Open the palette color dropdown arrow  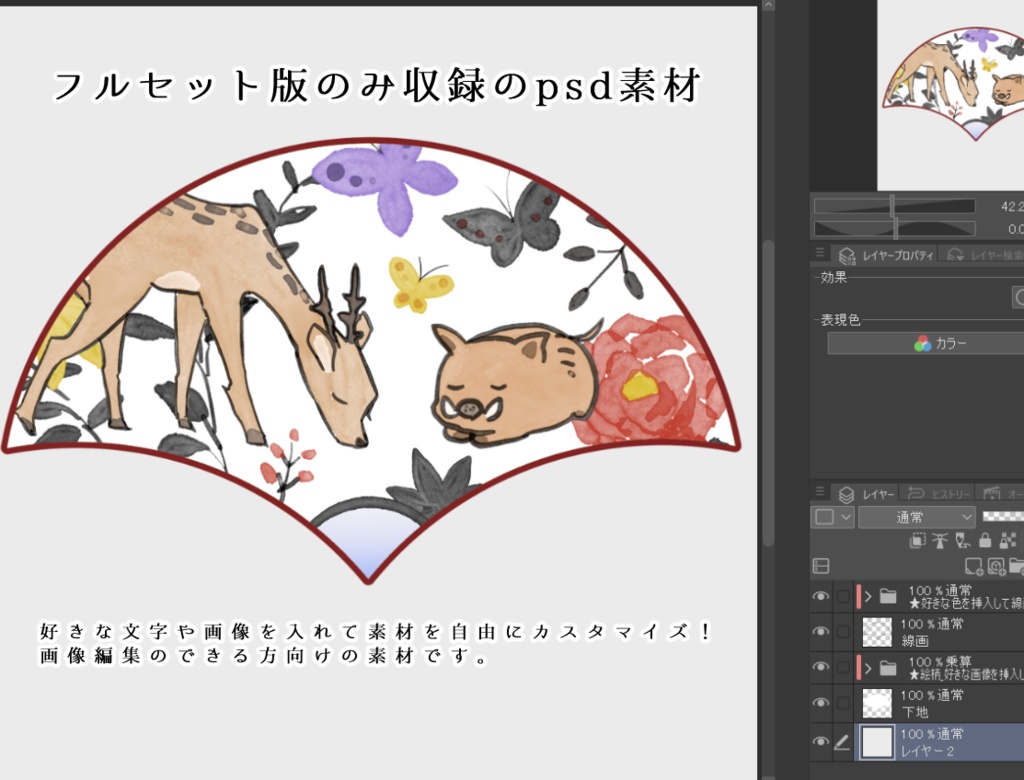[x=846, y=517]
